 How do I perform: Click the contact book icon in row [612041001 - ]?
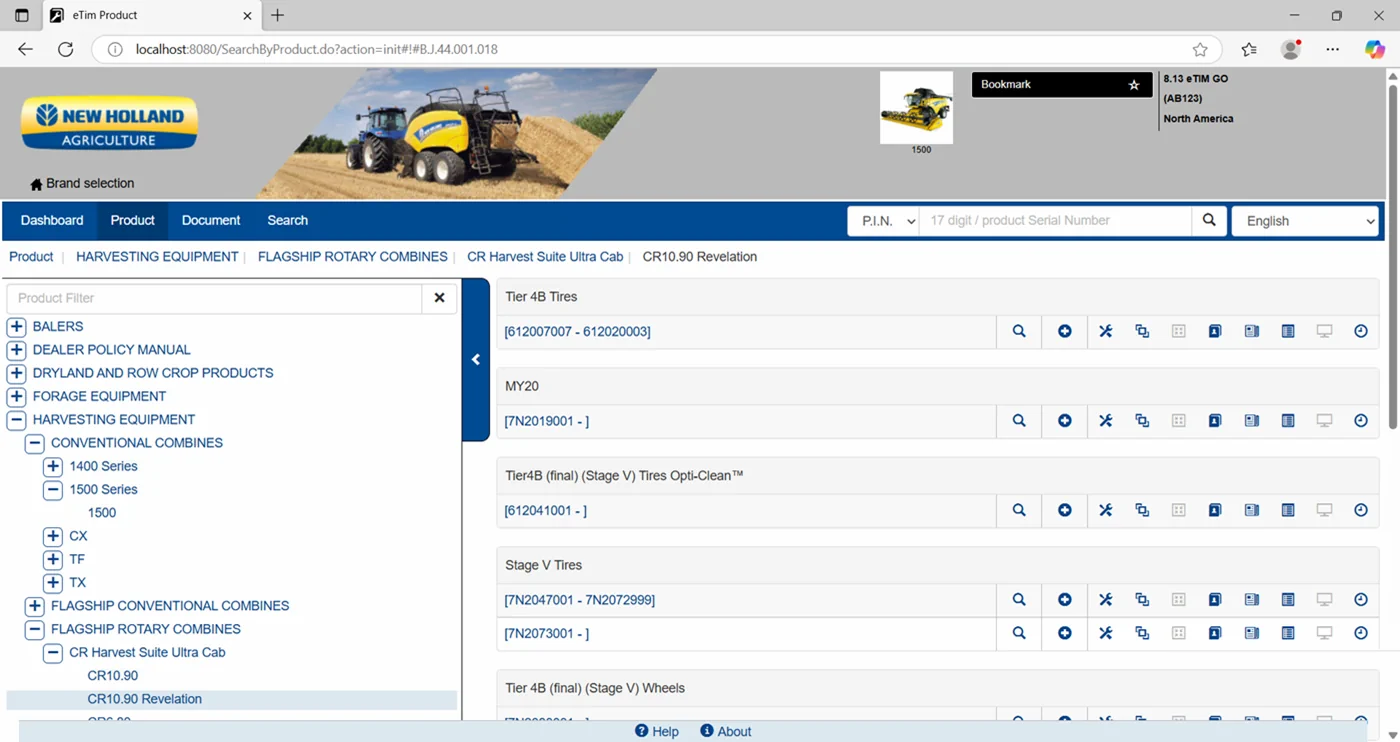tap(1215, 510)
